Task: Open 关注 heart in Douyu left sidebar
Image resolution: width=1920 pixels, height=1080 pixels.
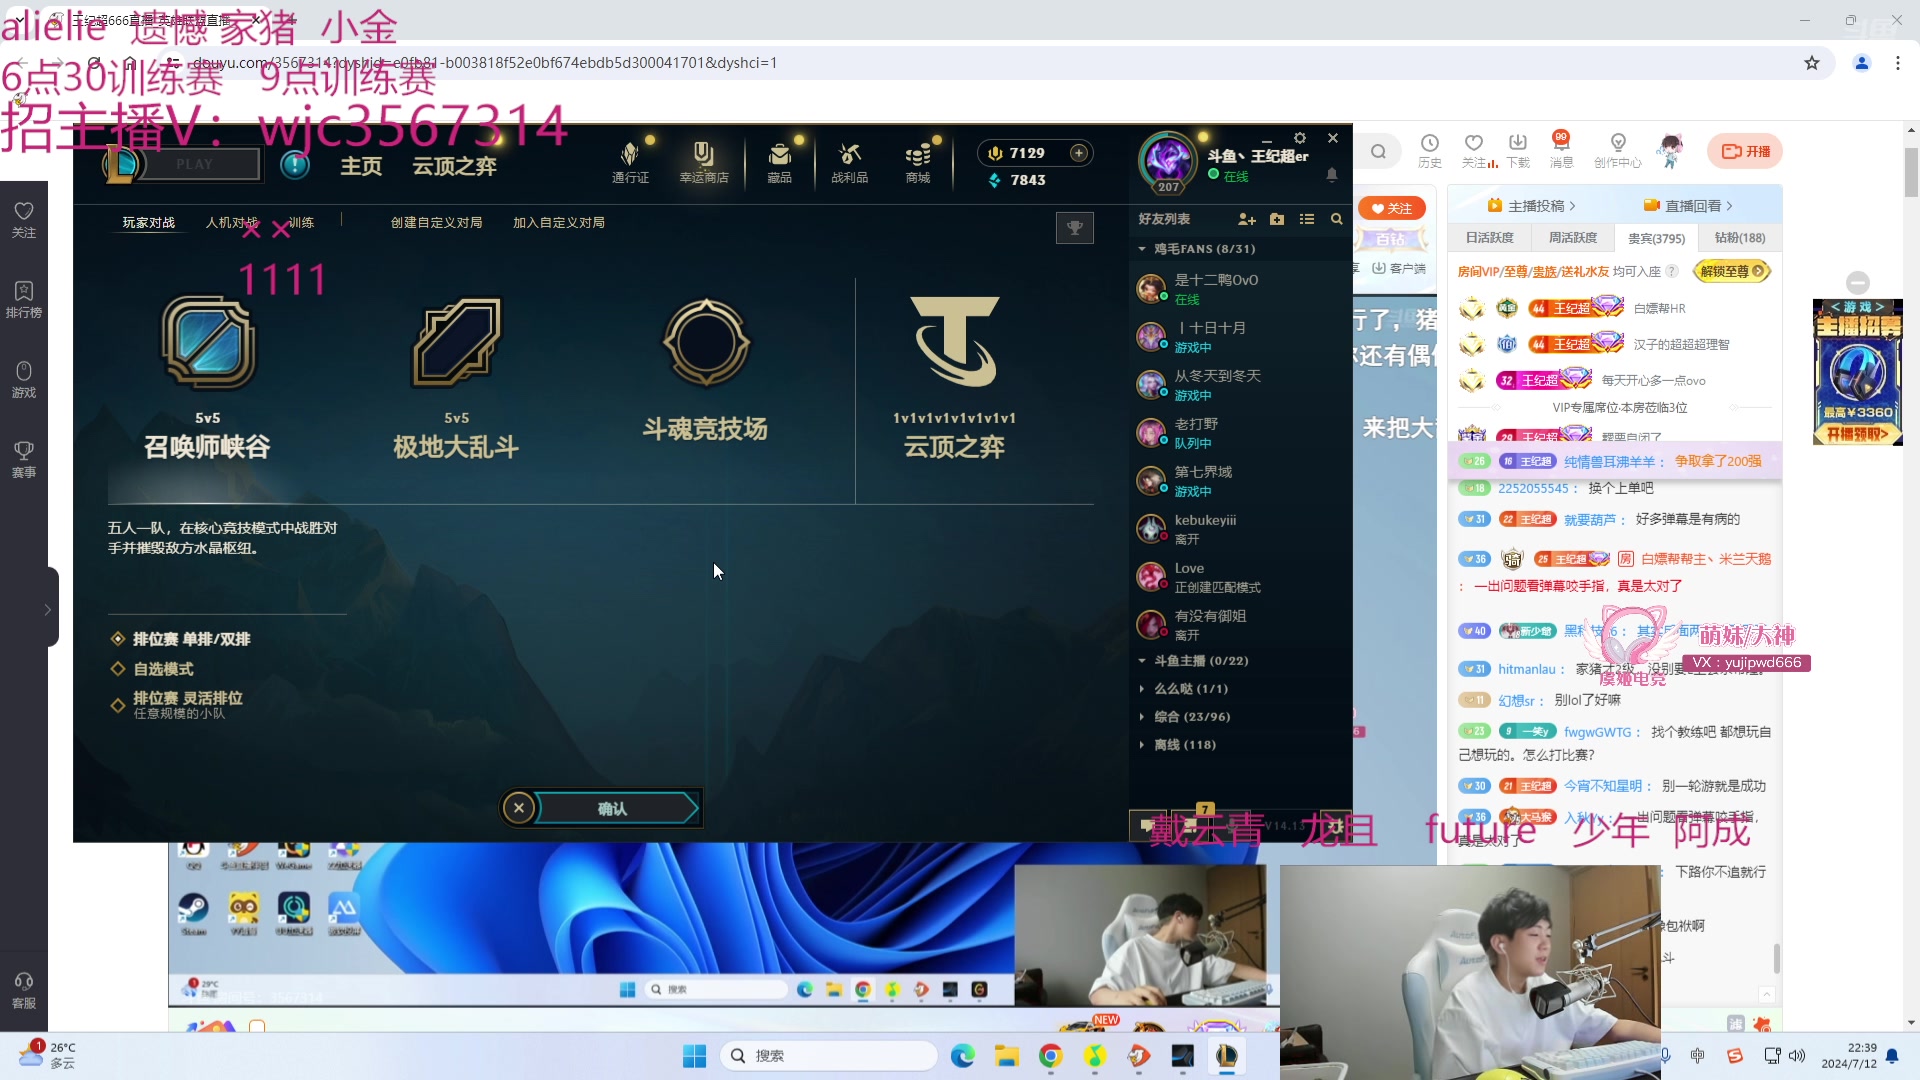Action: point(24,220)
